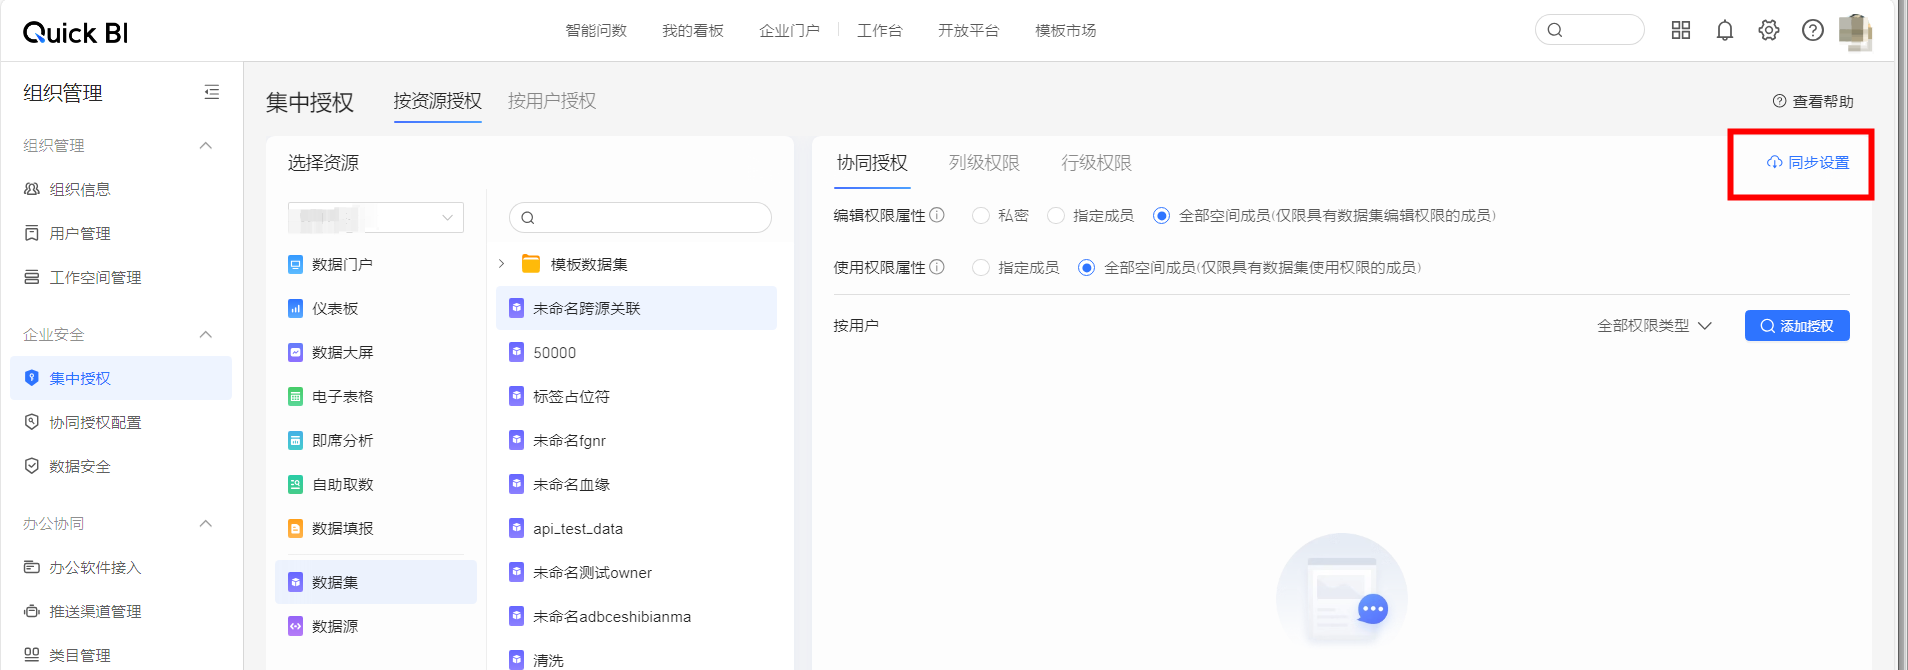Screen dimensions: 1908x670
Task: Click the 添加授权 button
Action: click(1797, 326)
